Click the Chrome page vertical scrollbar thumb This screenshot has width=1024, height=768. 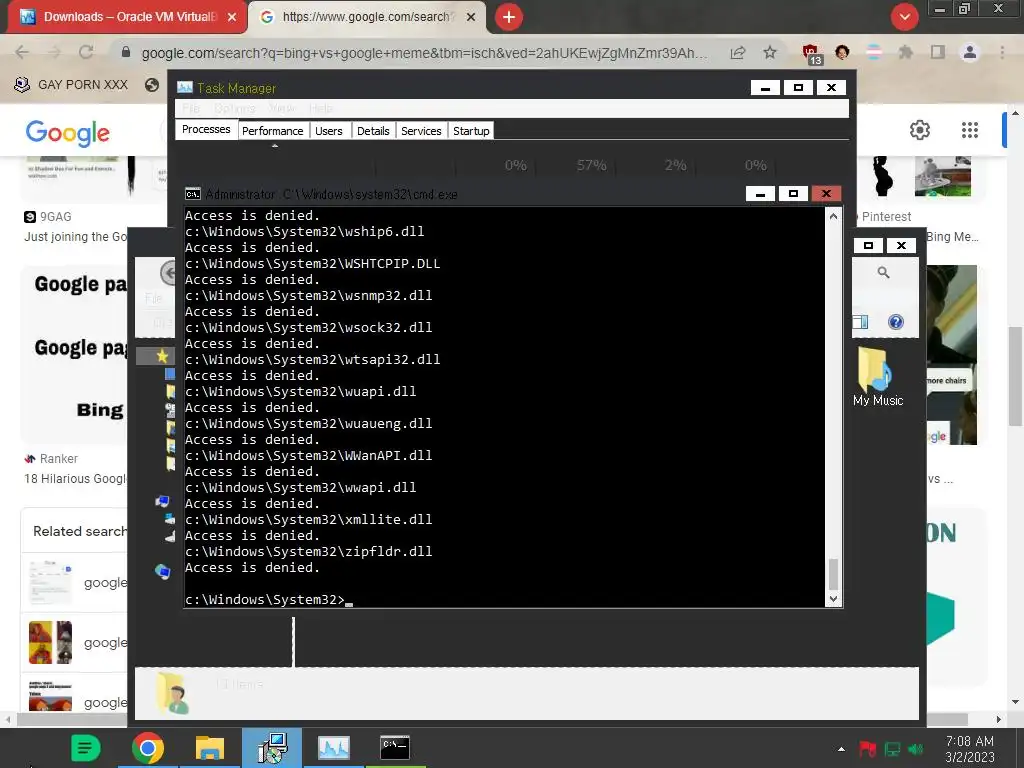1015,376
